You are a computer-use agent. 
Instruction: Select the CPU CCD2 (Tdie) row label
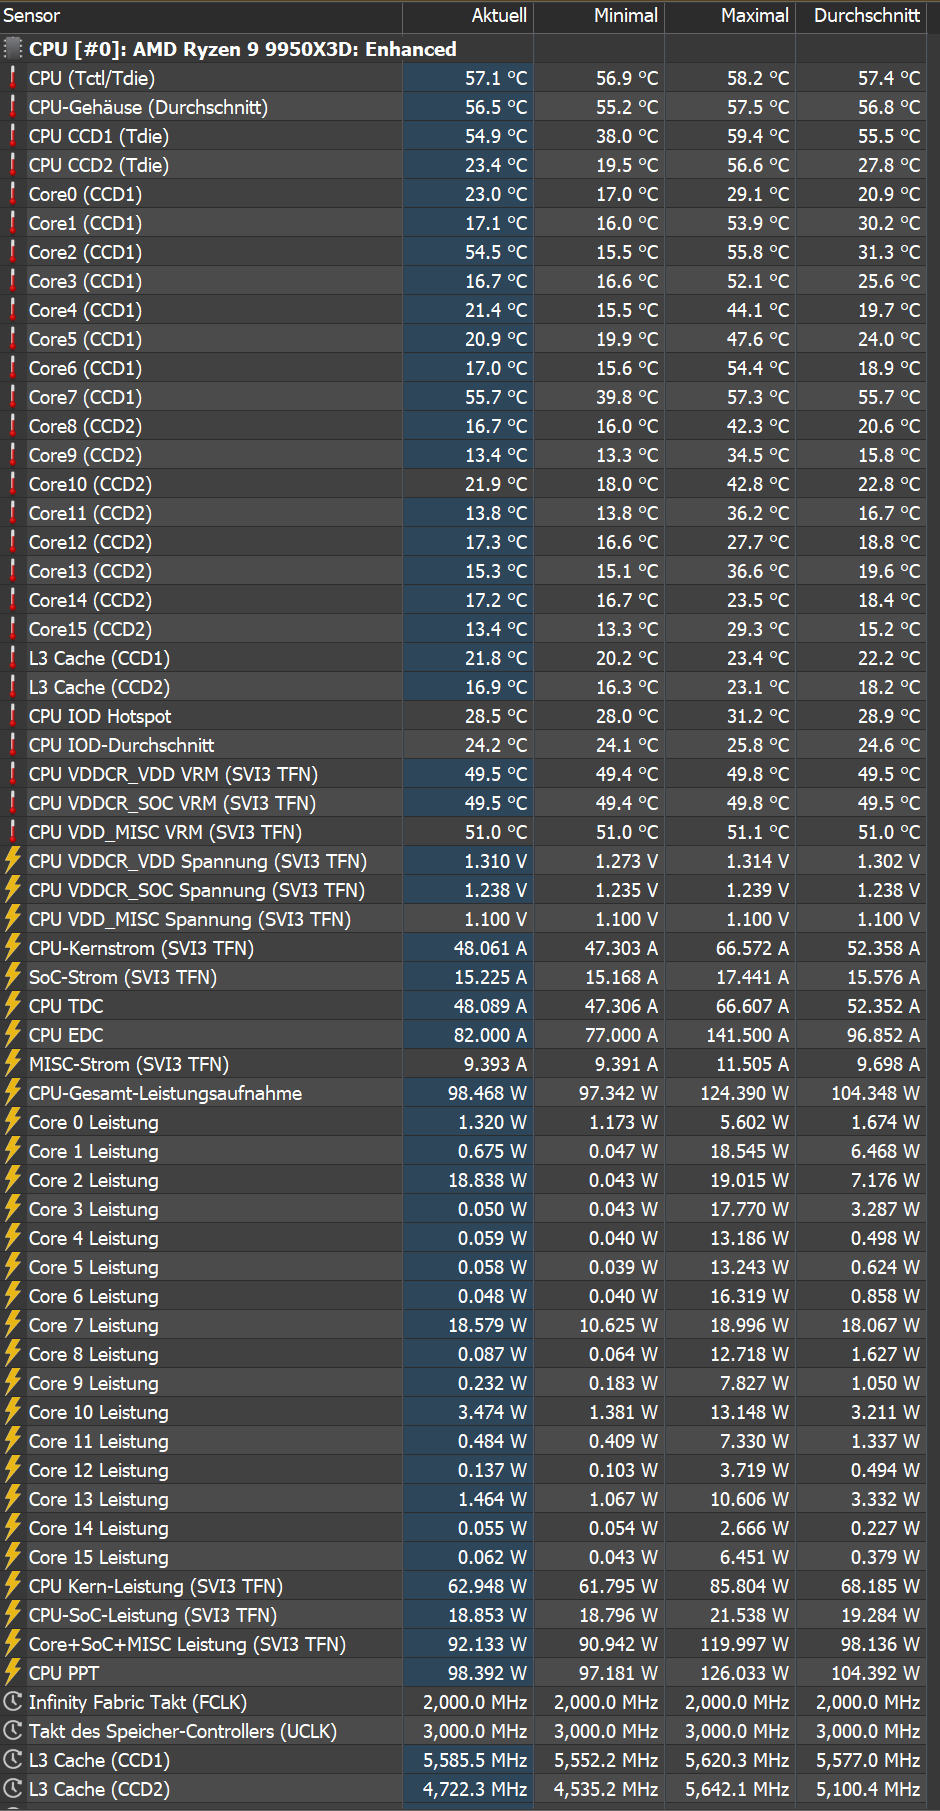[98, 165]
